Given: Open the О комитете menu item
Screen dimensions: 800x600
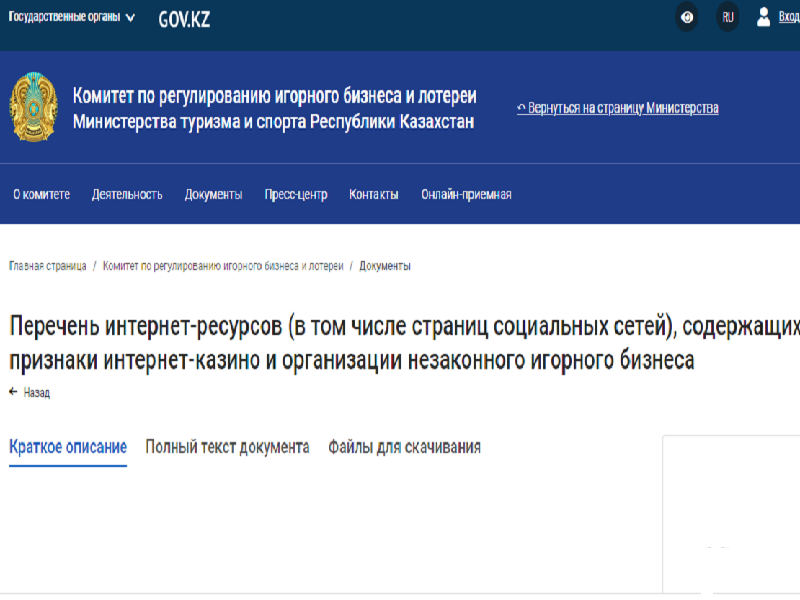Looking at the screenshot, I should pyautogui.click(x=40, y=194).
